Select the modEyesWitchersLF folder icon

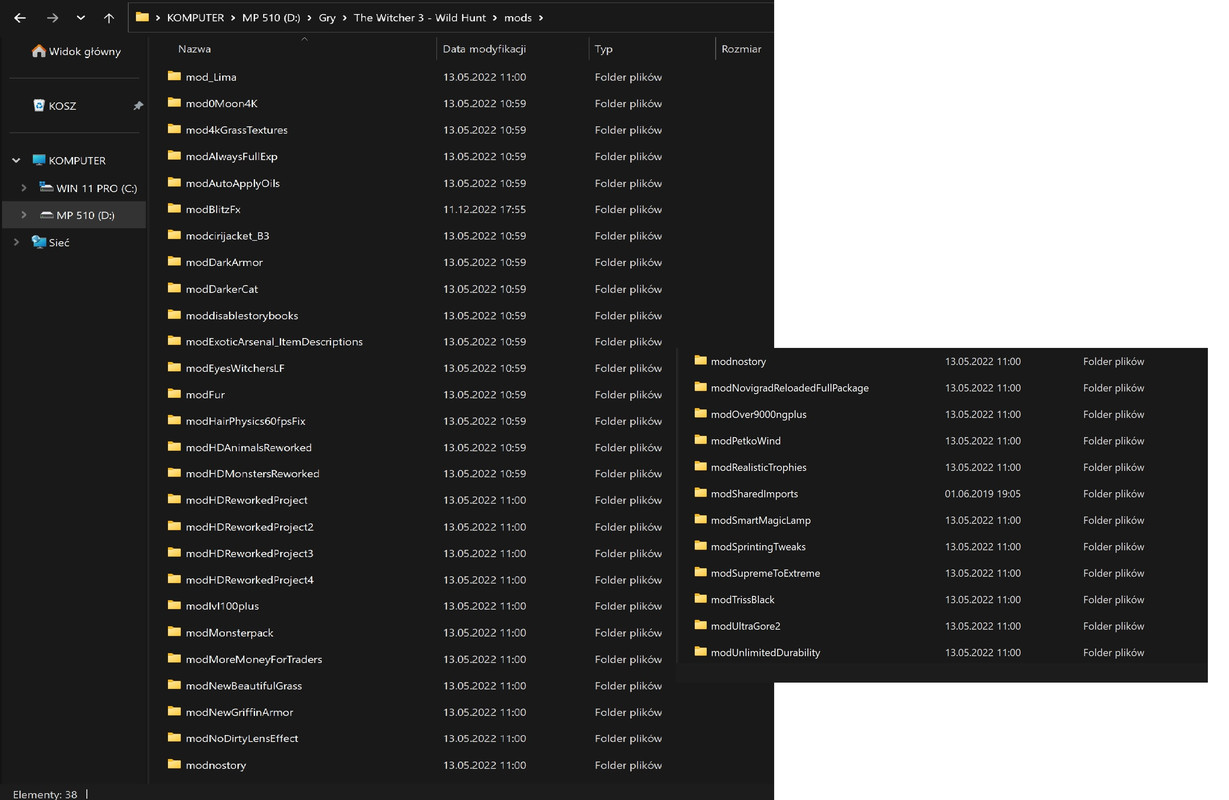174,368
